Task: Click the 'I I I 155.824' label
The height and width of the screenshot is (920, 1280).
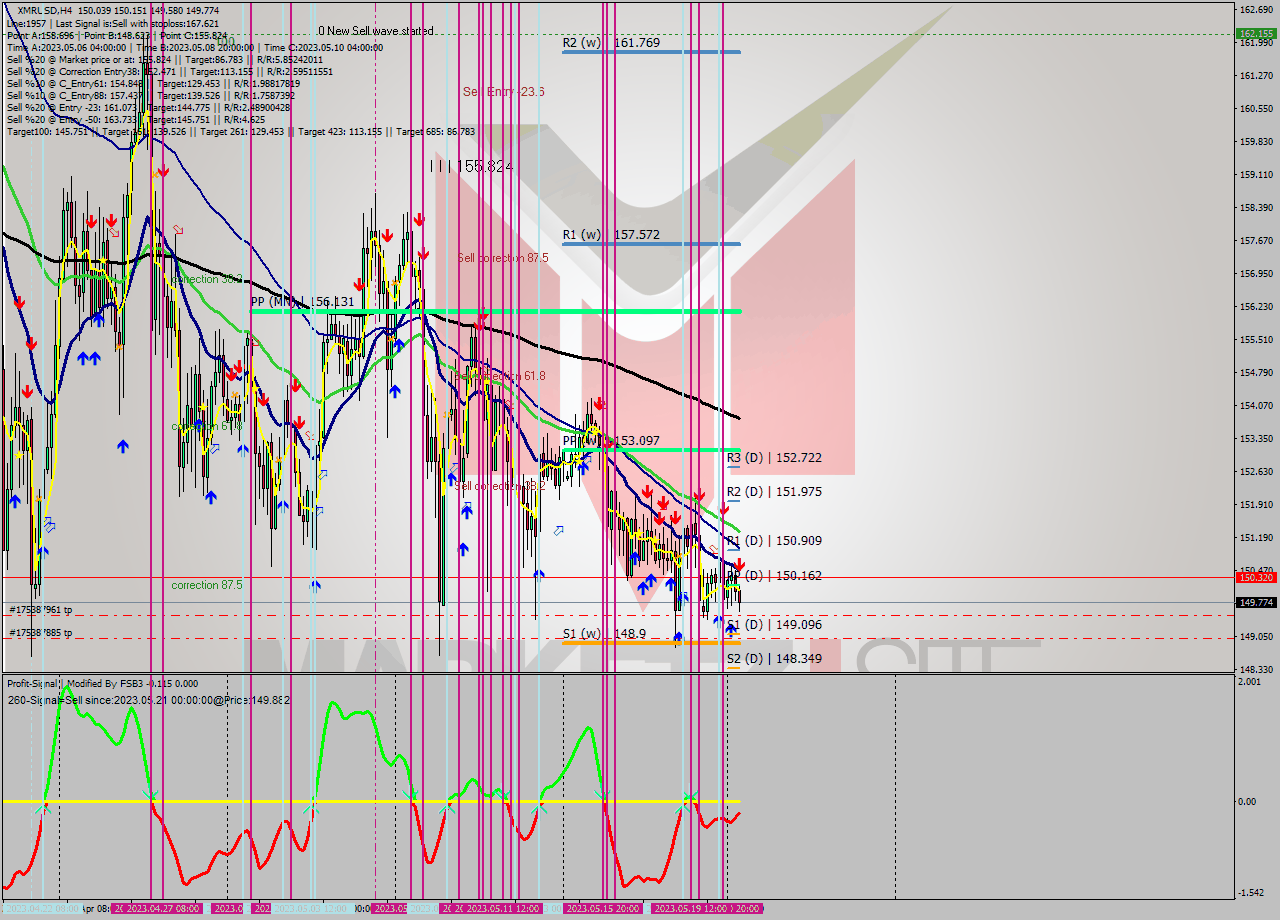Action: (x=471, y=166)
